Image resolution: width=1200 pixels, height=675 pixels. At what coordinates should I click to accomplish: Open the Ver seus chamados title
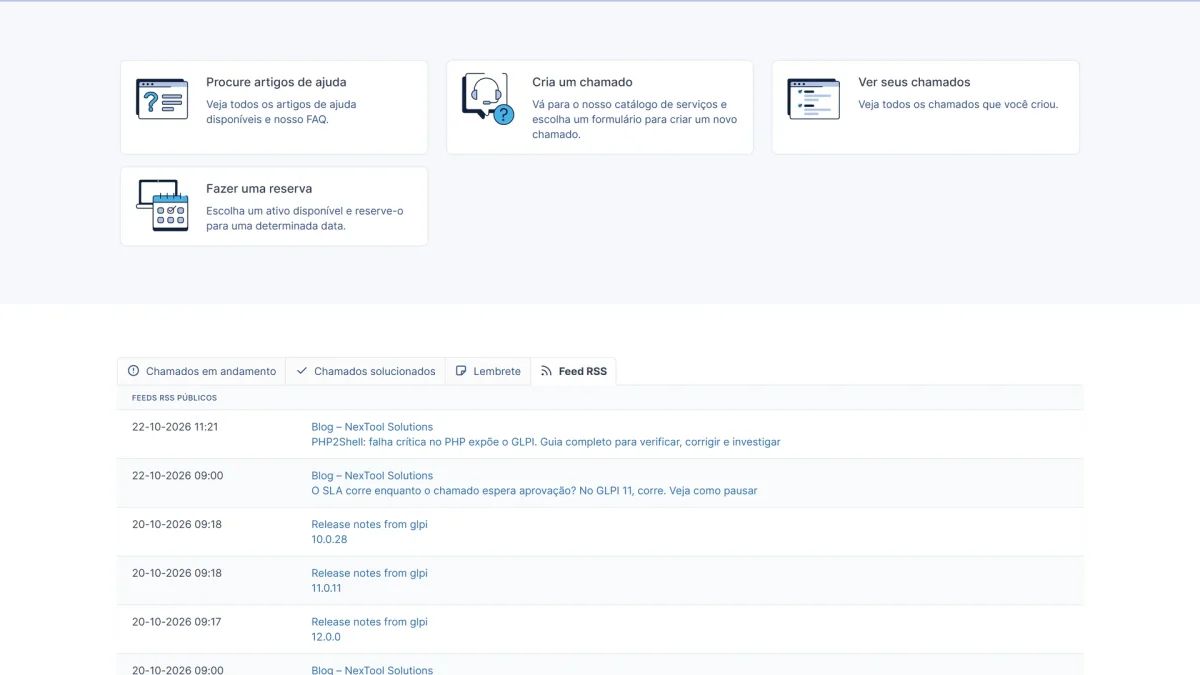[914, 82]
